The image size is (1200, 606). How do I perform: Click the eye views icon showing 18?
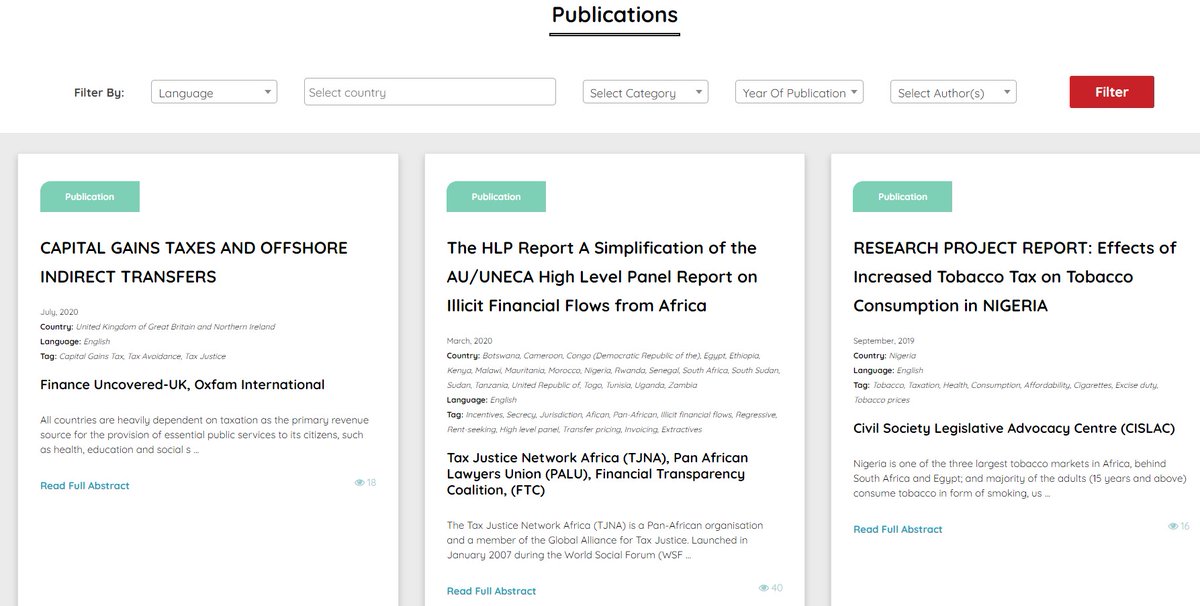coord(360,483)
